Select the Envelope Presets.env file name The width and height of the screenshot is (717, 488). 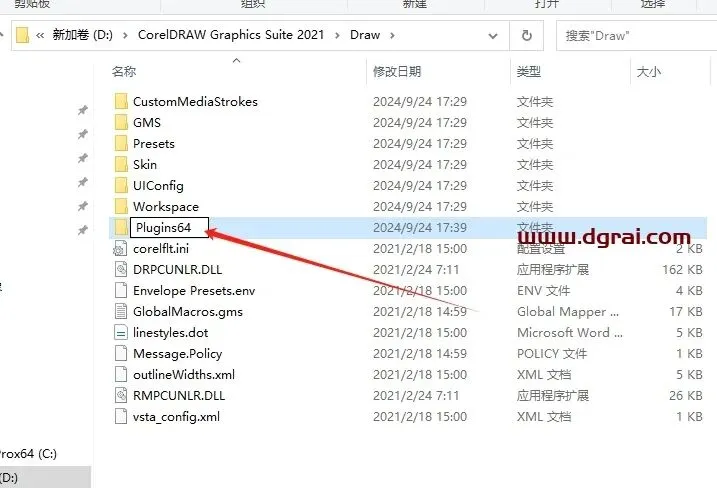[x=194, y=290]
